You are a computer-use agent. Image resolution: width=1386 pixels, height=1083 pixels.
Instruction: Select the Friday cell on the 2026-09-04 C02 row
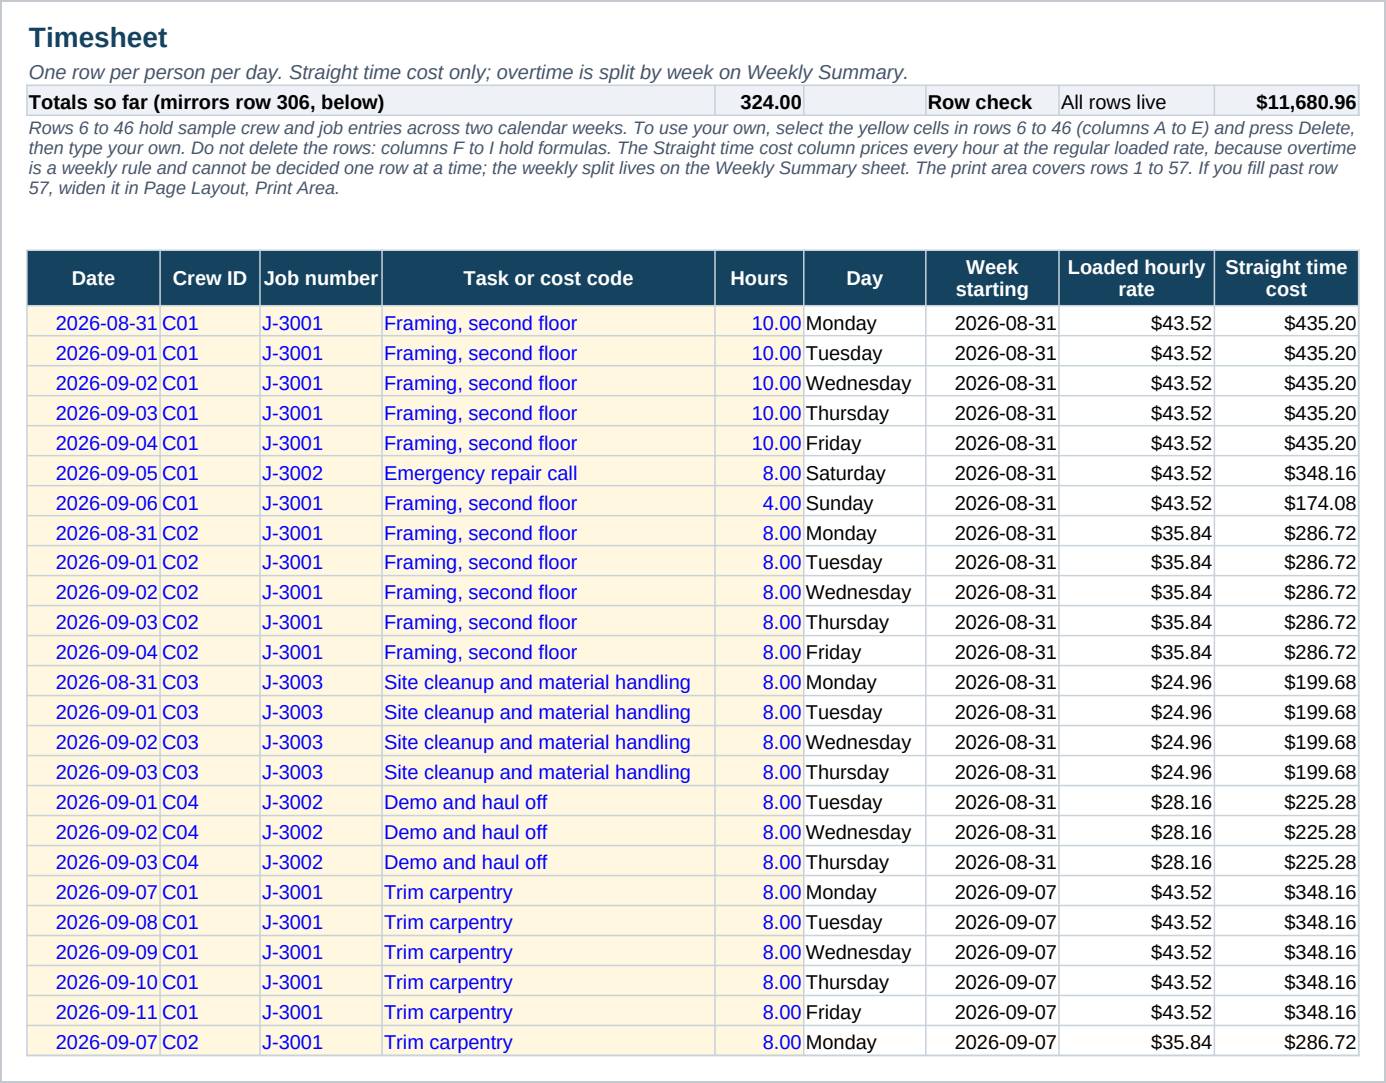coord(865,652)
